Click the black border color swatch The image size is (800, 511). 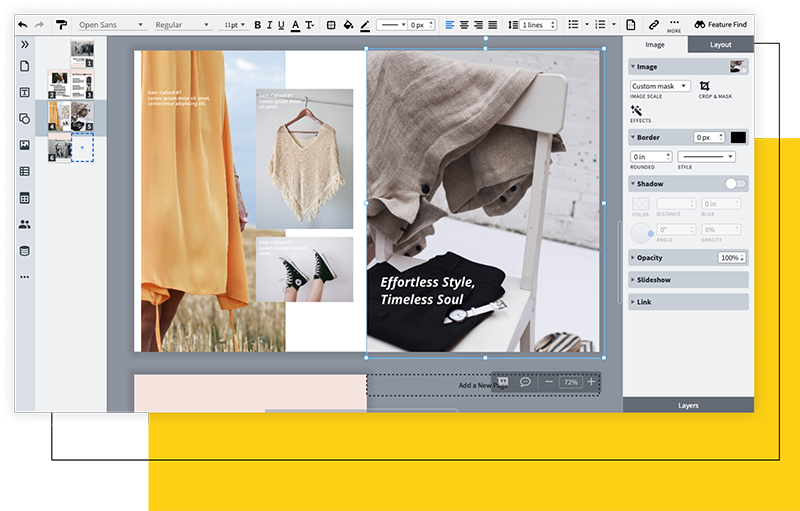click(738, 137)
